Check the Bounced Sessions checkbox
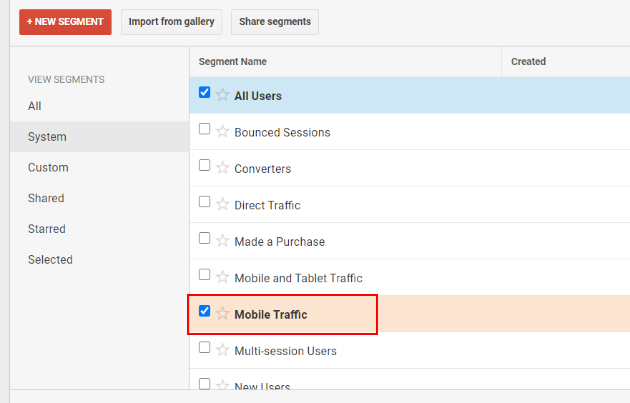This screenshot has width=630, height=403. pyautogui.click(x=205, y=129)
